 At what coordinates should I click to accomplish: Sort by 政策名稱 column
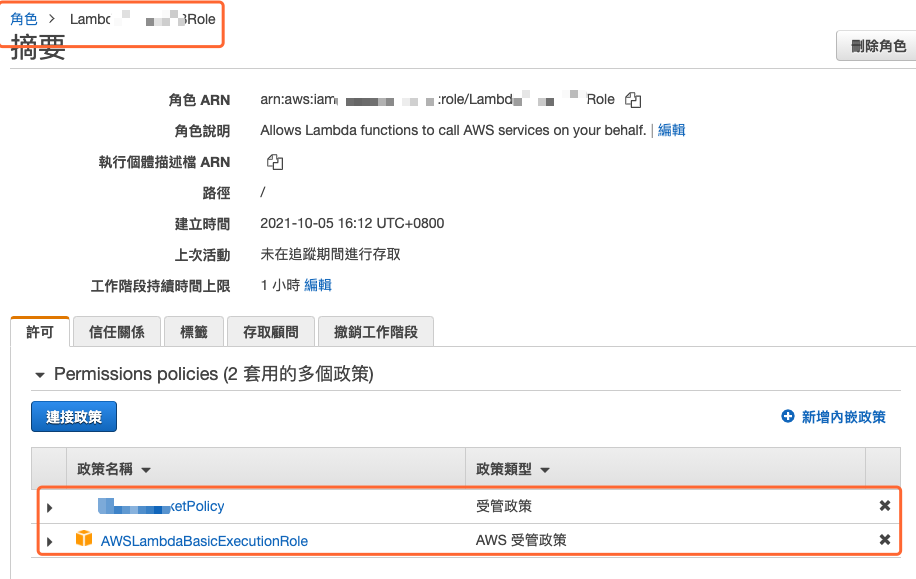pyautogui.click(x=113, y=469)
